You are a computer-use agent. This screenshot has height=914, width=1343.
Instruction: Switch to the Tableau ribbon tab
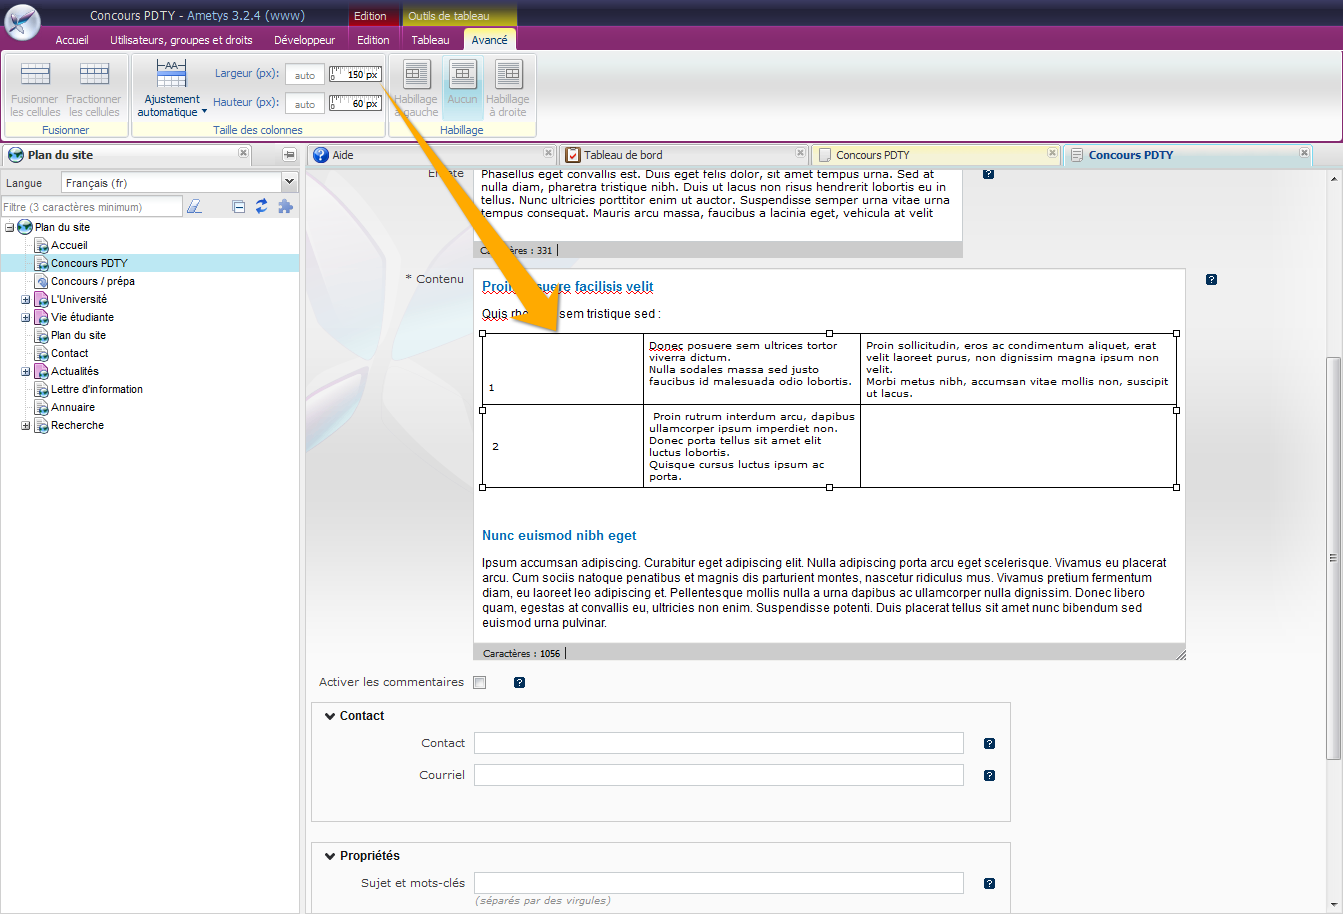click(430, 40)
